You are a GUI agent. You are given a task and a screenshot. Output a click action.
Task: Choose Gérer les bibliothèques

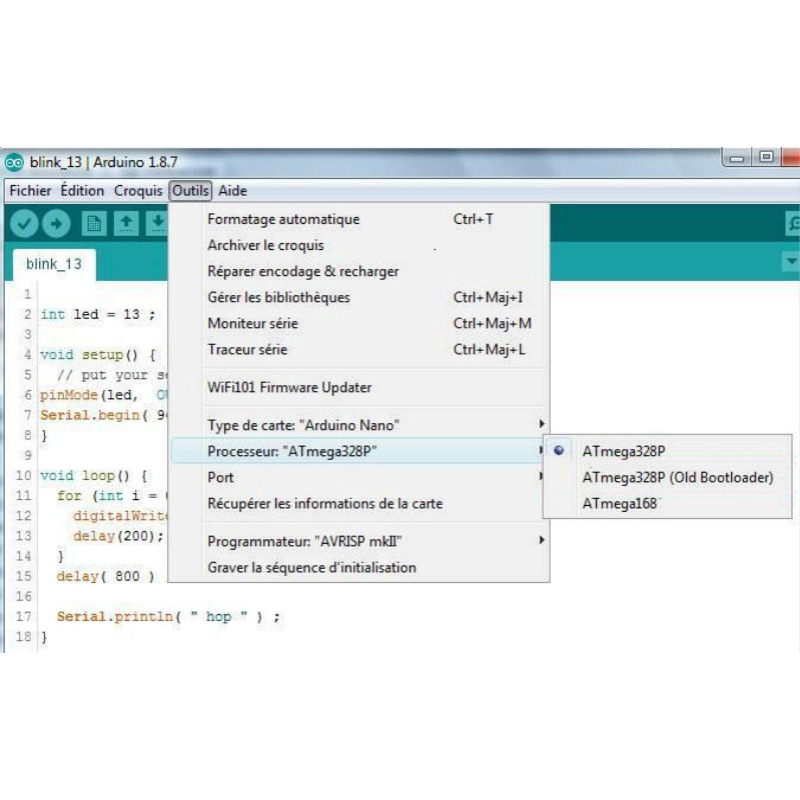(x=278, y=297)
